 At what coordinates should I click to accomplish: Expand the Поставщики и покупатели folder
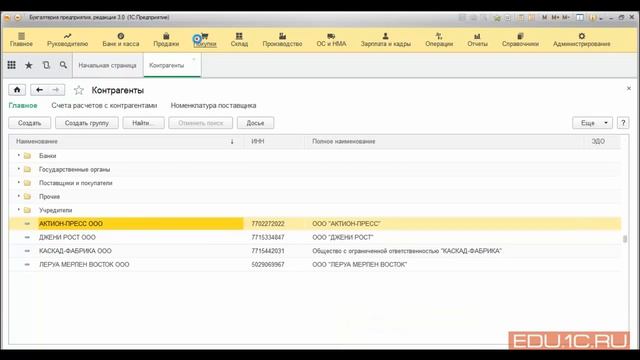[x=18, y=183]
